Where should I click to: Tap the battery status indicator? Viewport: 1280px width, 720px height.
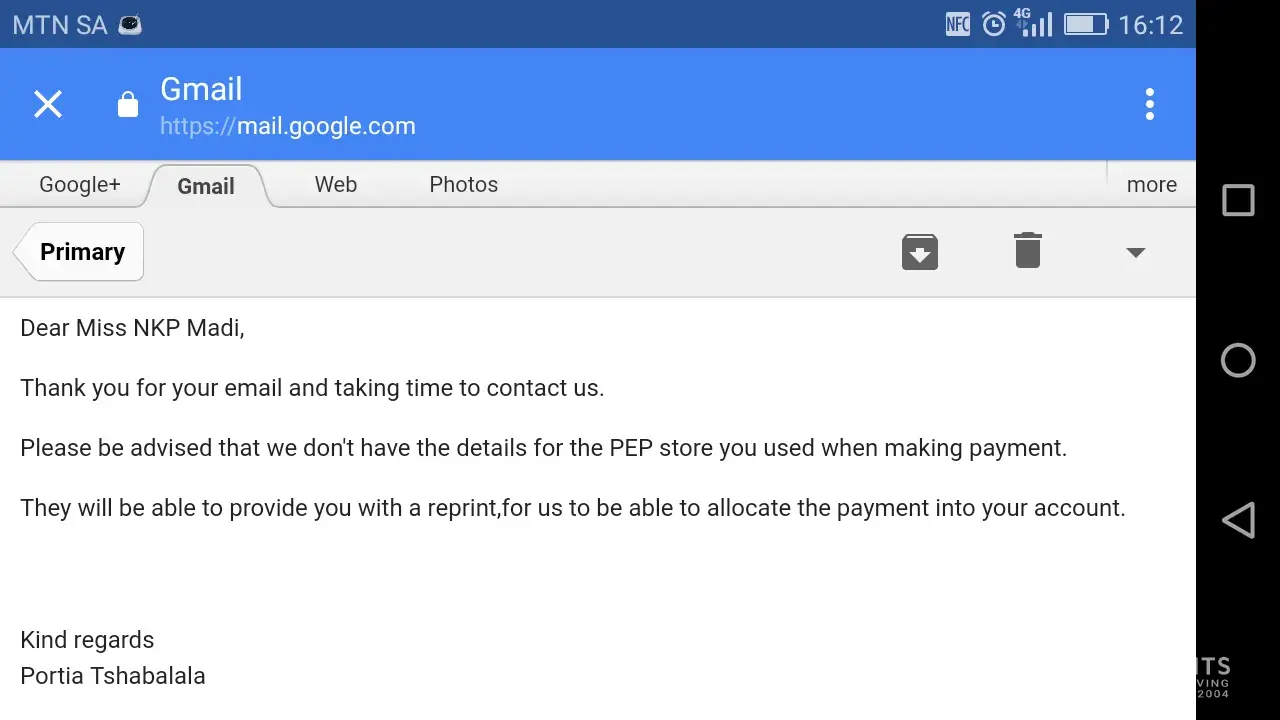pos(1085,24)
